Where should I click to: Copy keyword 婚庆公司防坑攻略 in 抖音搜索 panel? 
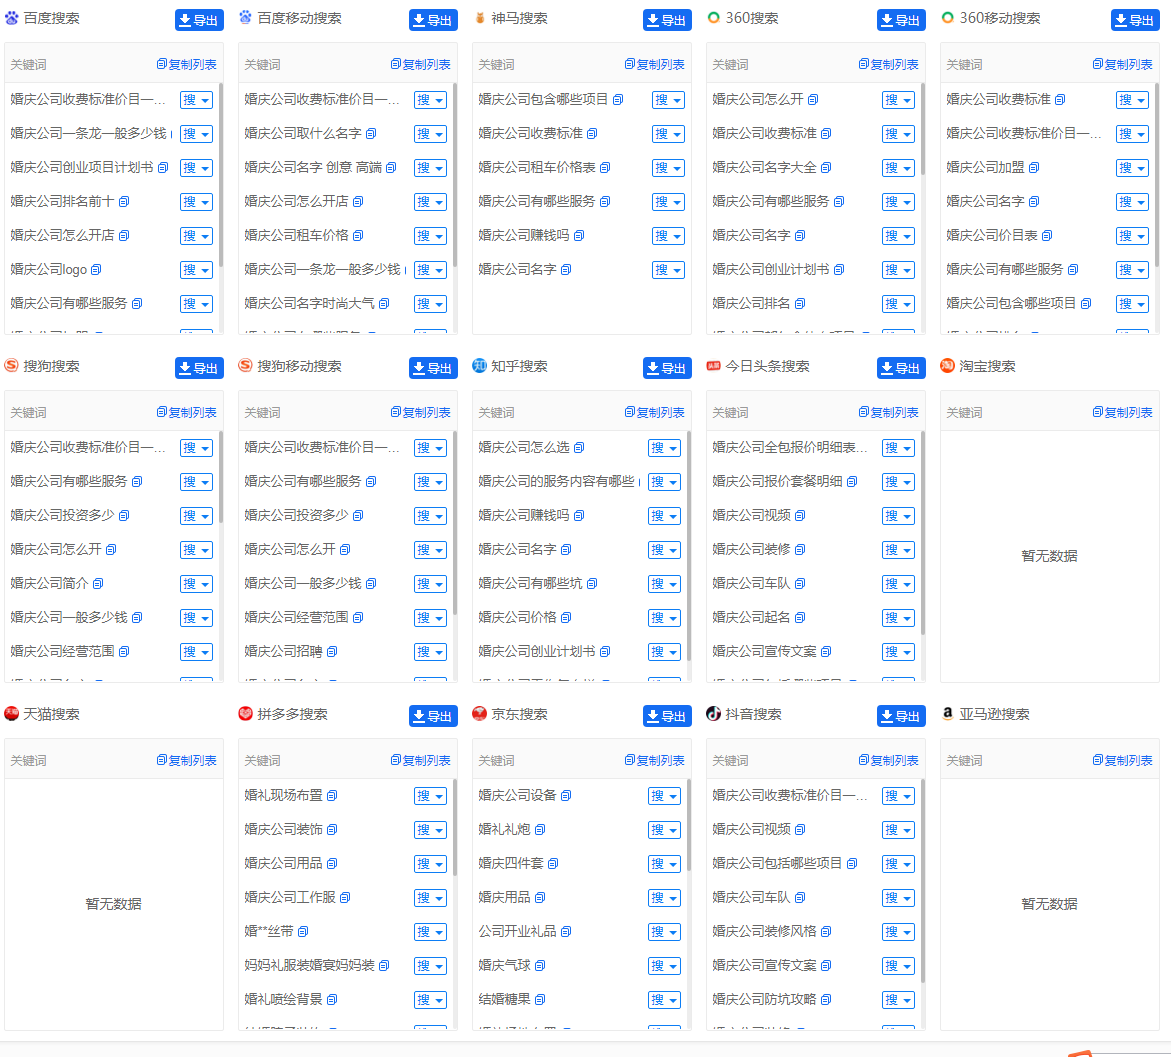point(826,999)
